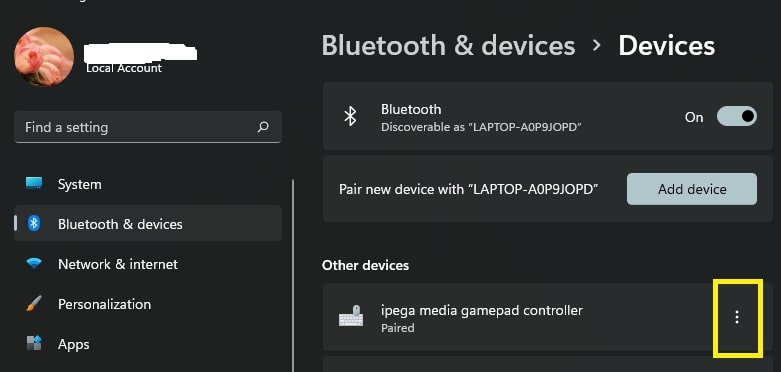Click the Personalization paintbrush icon
This screenshot has height=372, width=781.
[34, 304]
